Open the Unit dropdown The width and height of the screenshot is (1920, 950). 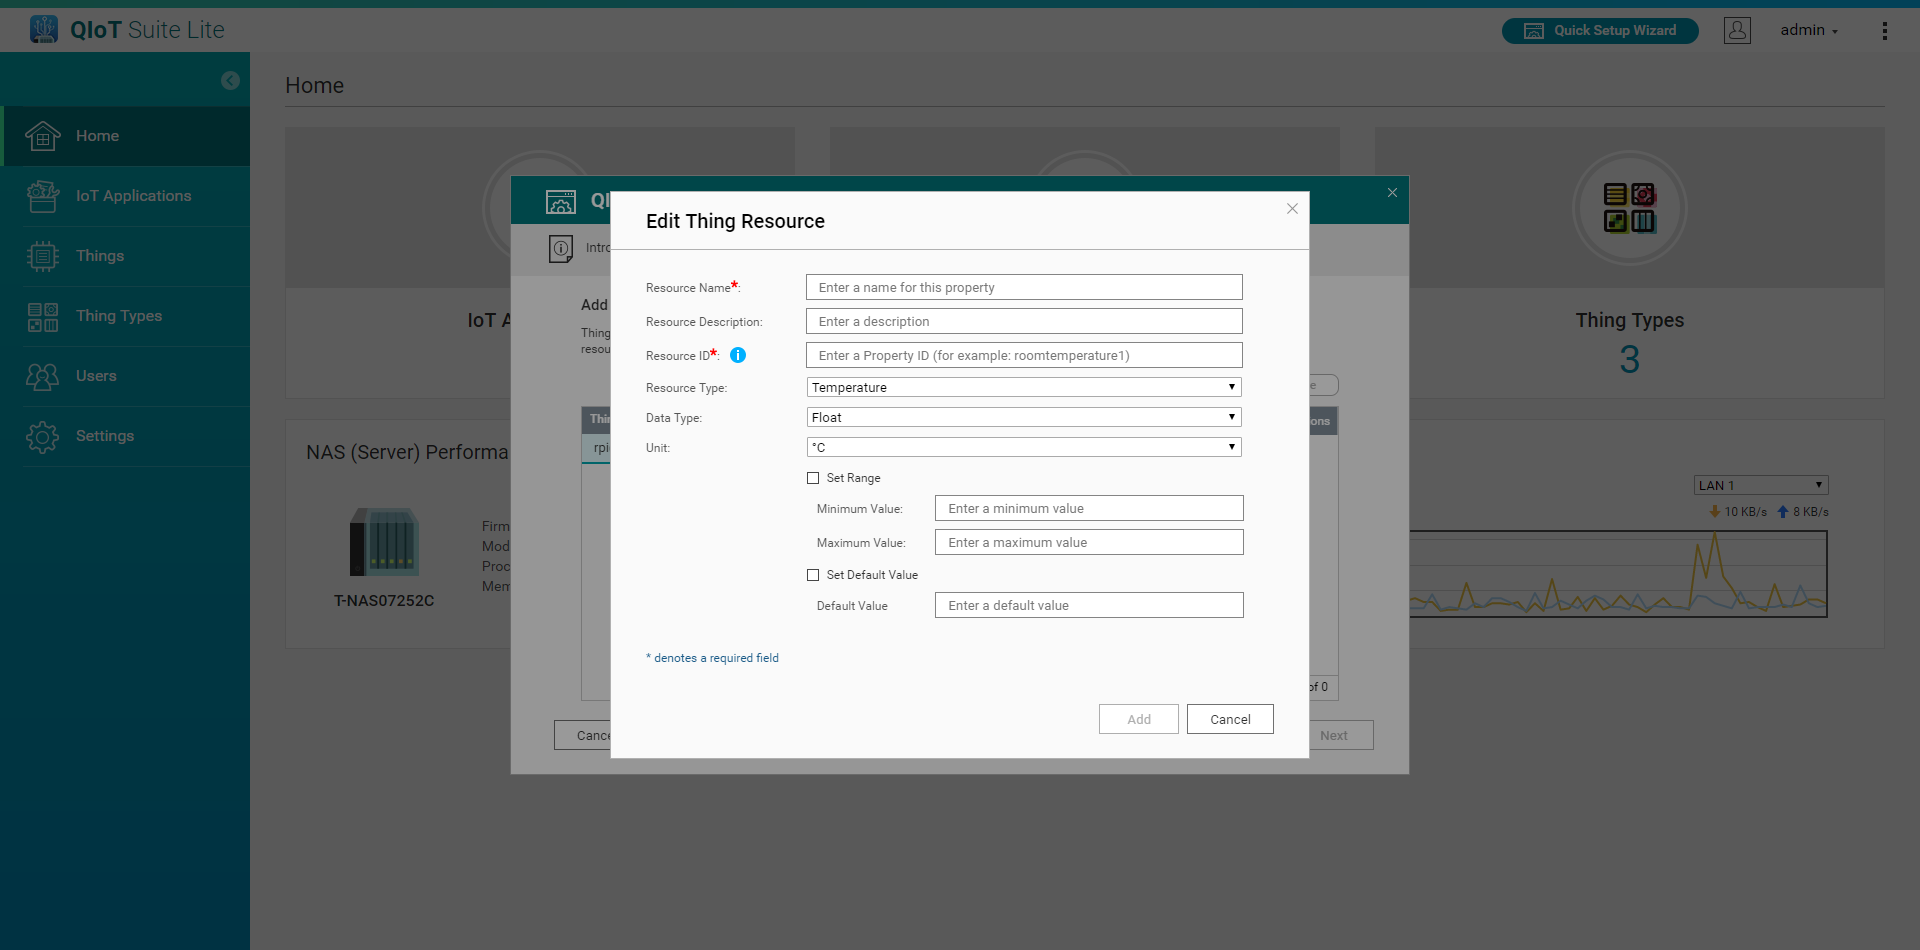pyautogui.click(x=1023, y=447)
